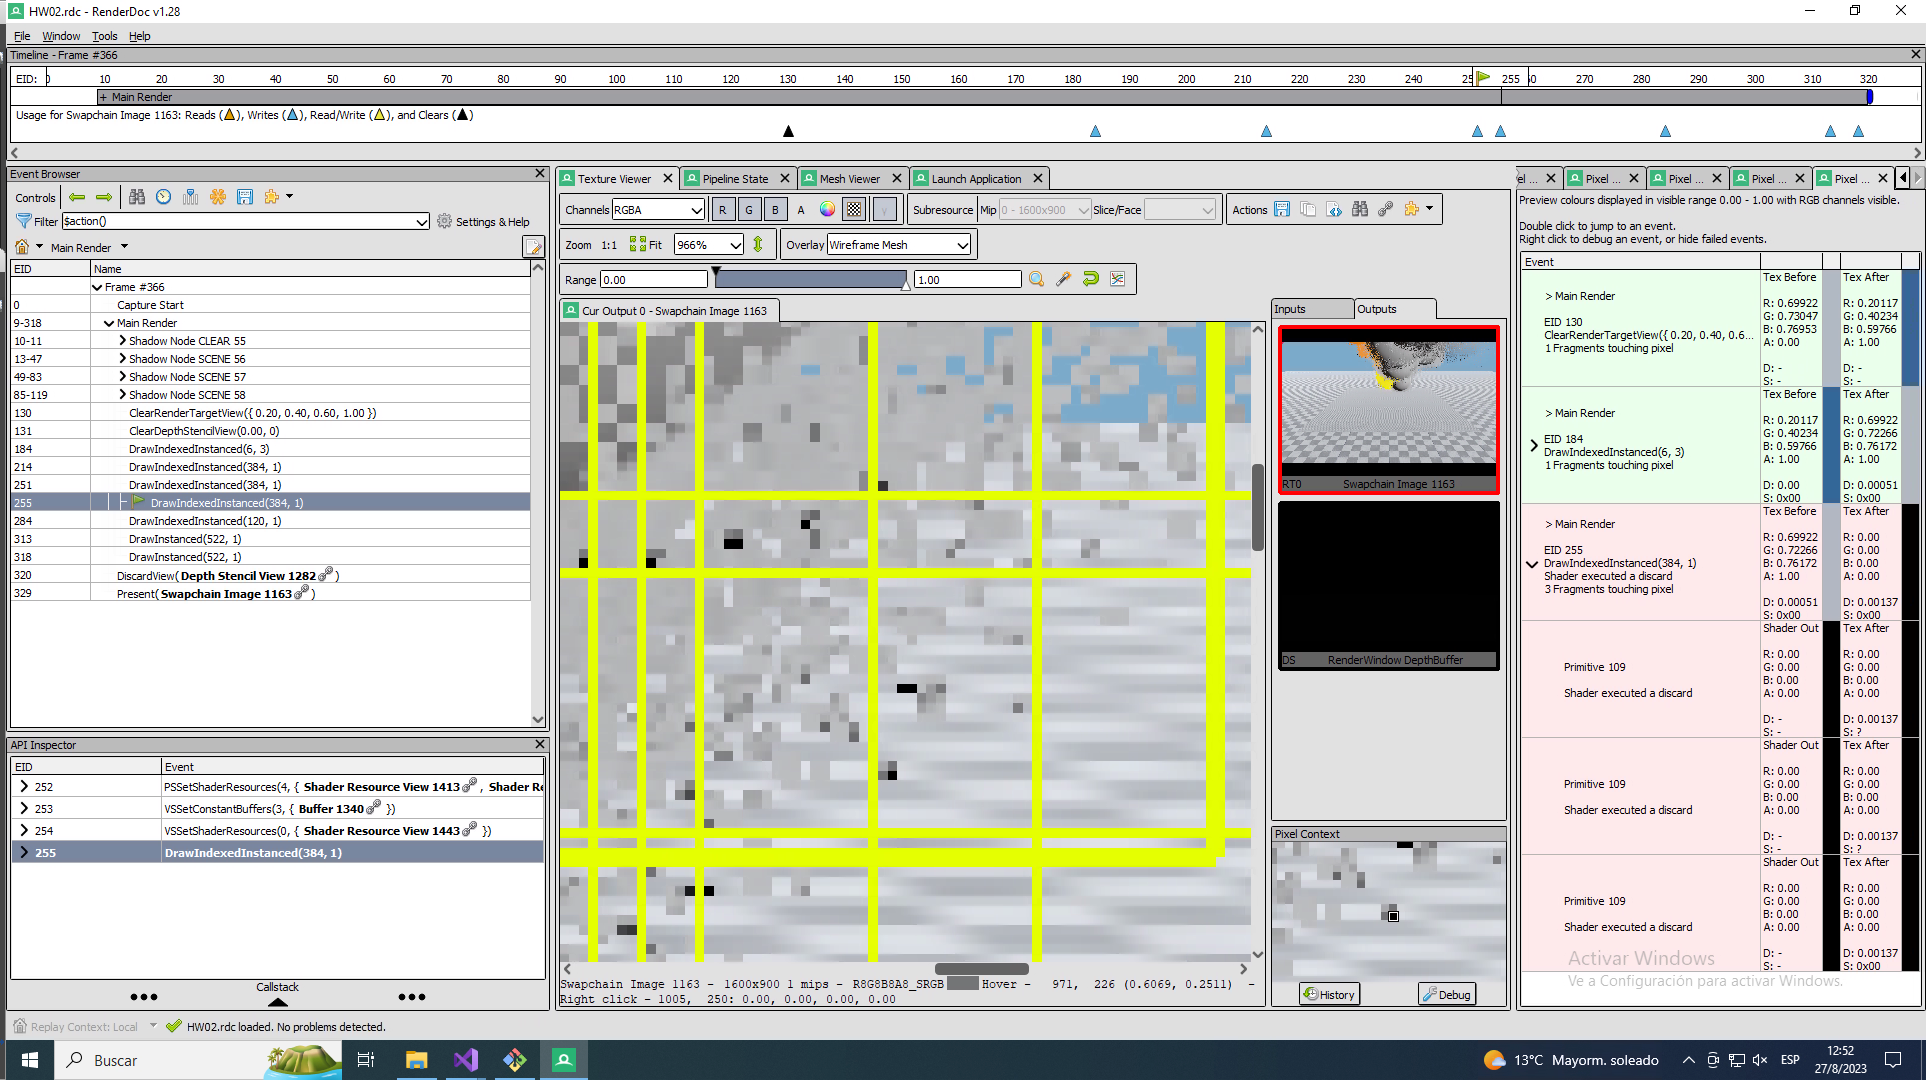Viewport: 1926px width, 1080px height.
Task: Select the Swapchain Image 1163 output thumbnail
Action: (x=1388, y=405)
